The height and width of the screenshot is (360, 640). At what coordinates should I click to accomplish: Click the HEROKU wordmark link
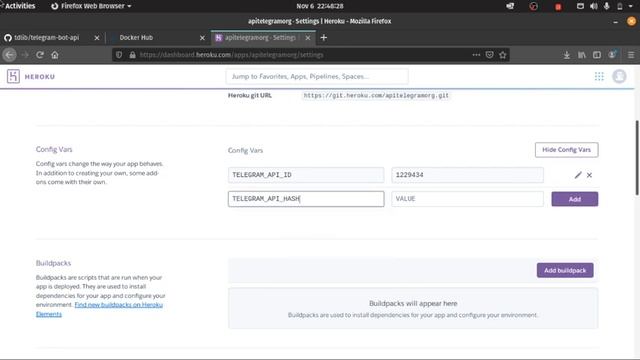40,77
